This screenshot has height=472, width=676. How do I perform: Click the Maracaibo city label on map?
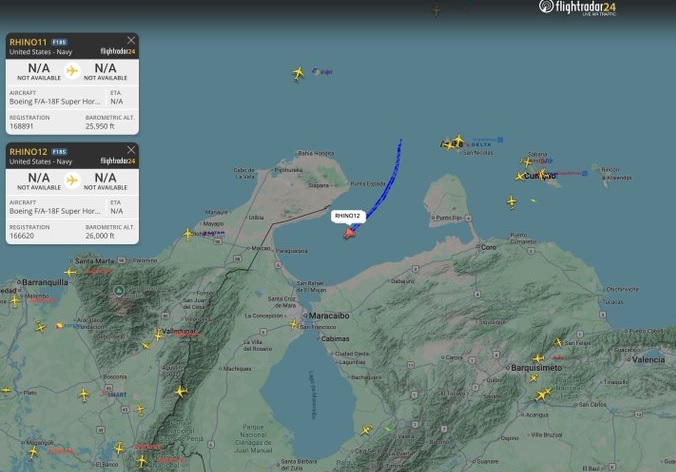click(329, 315)
